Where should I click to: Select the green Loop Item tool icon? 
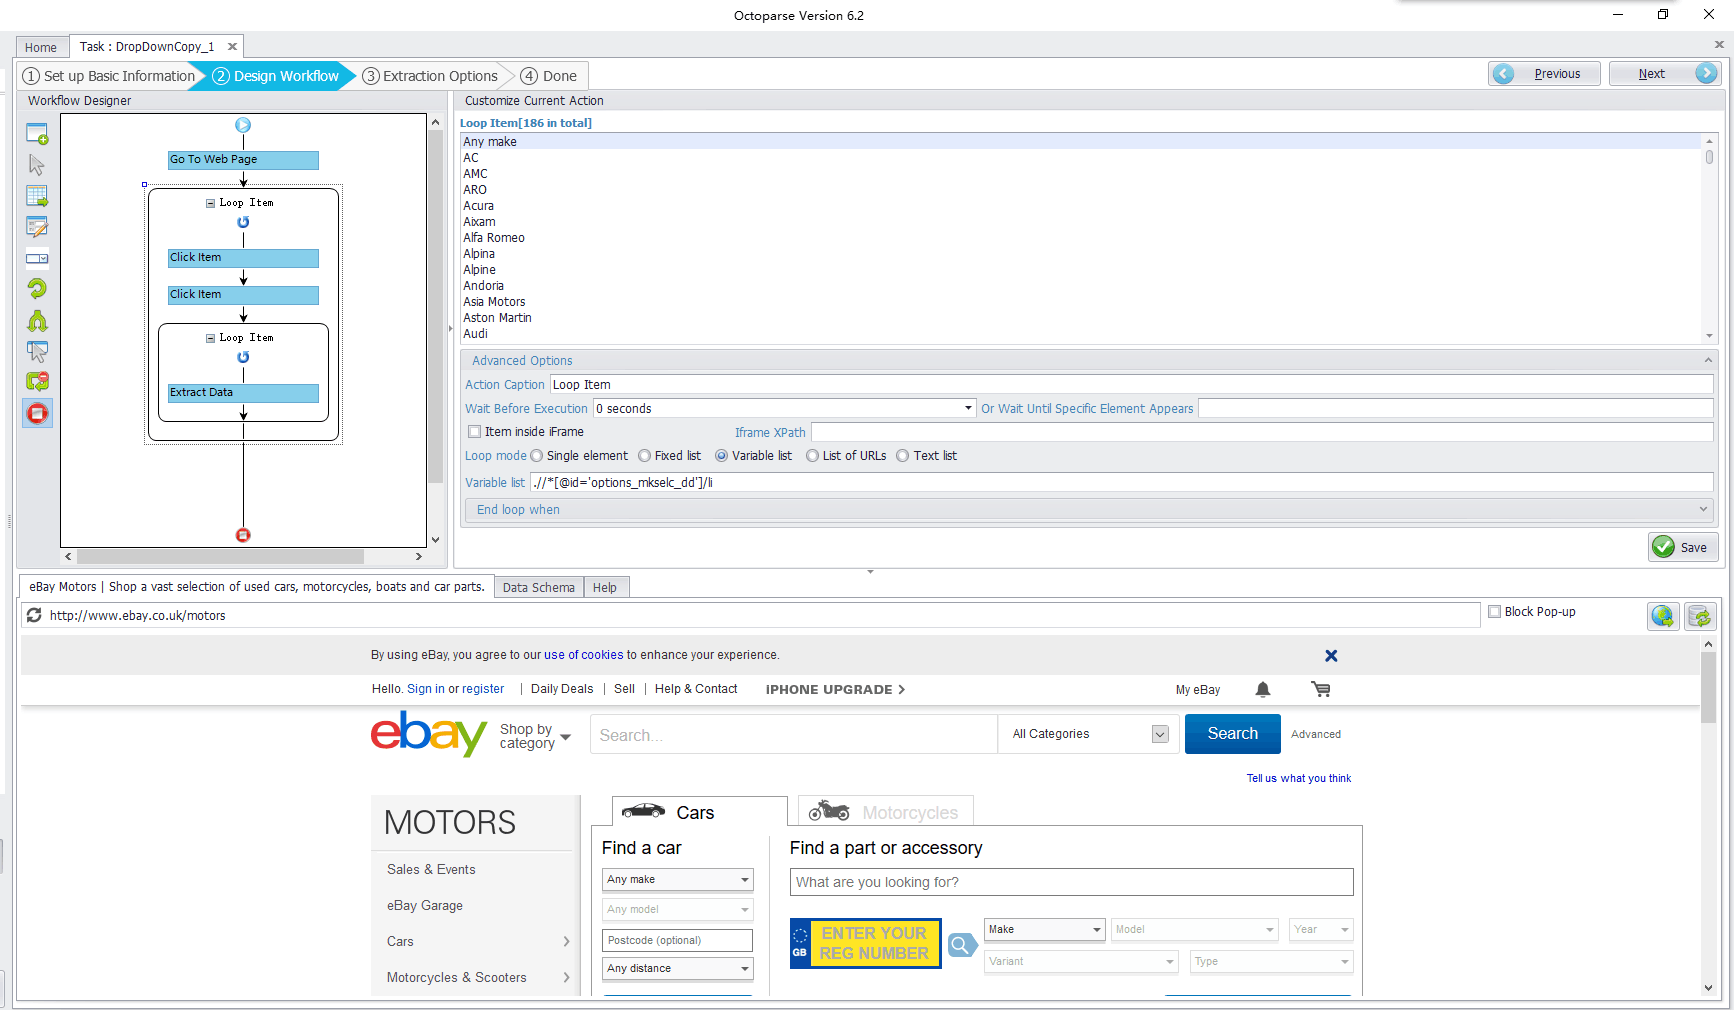(x=37, y=289)
